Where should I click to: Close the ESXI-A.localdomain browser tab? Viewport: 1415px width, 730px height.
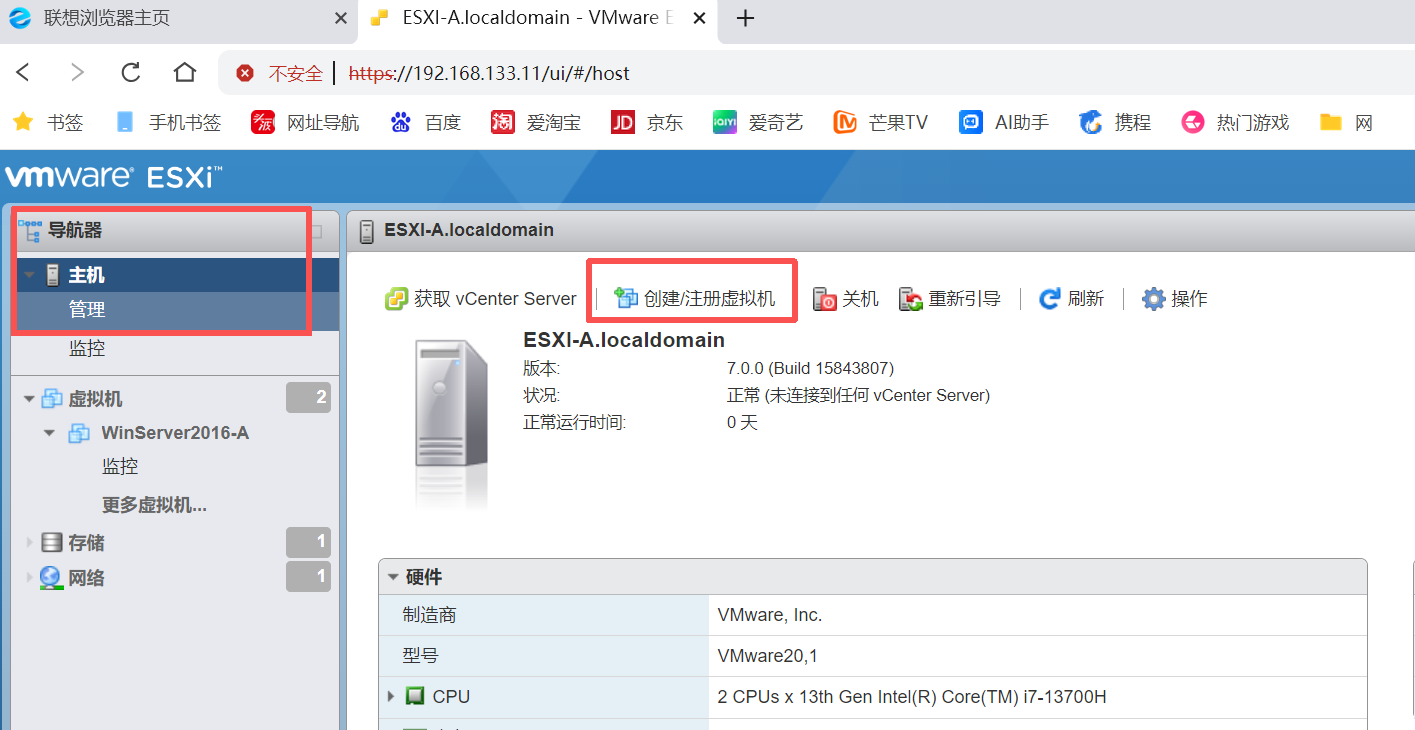click(x=699, y=18)
